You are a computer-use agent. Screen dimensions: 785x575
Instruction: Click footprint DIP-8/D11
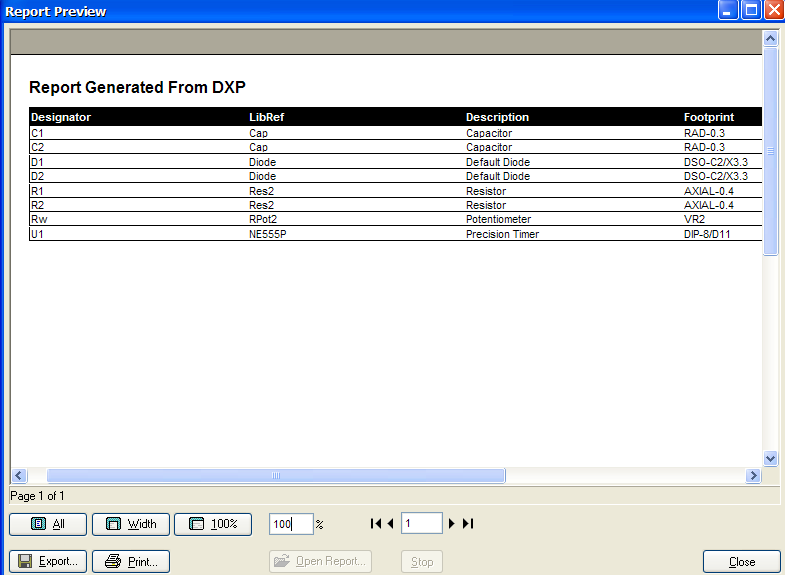(707, 234)
